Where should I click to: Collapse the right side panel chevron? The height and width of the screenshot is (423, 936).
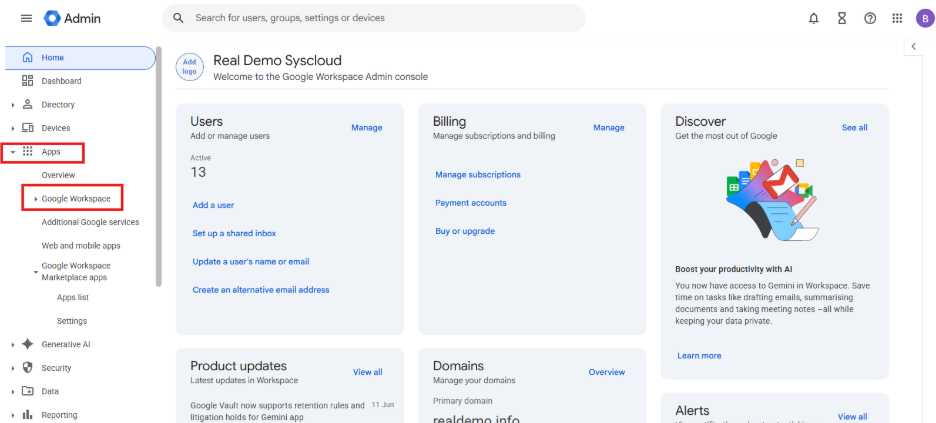pyautogui.click(x=913, y=47)
